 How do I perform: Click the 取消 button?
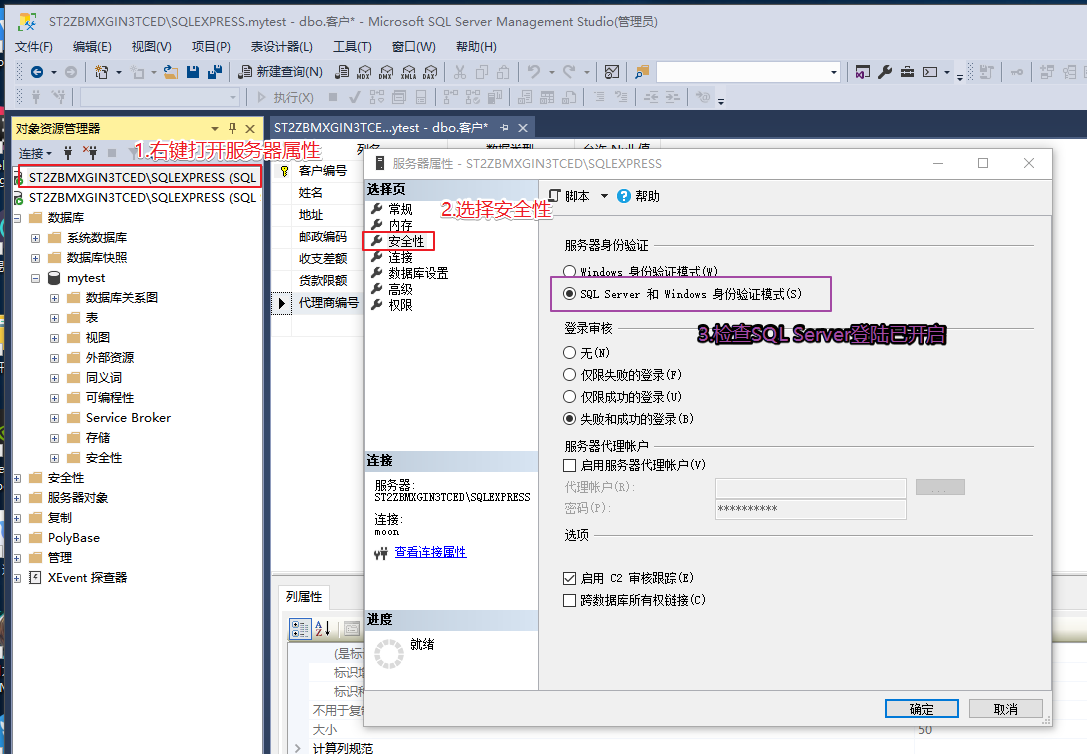pyautogui.click(x=1005, y=708)
